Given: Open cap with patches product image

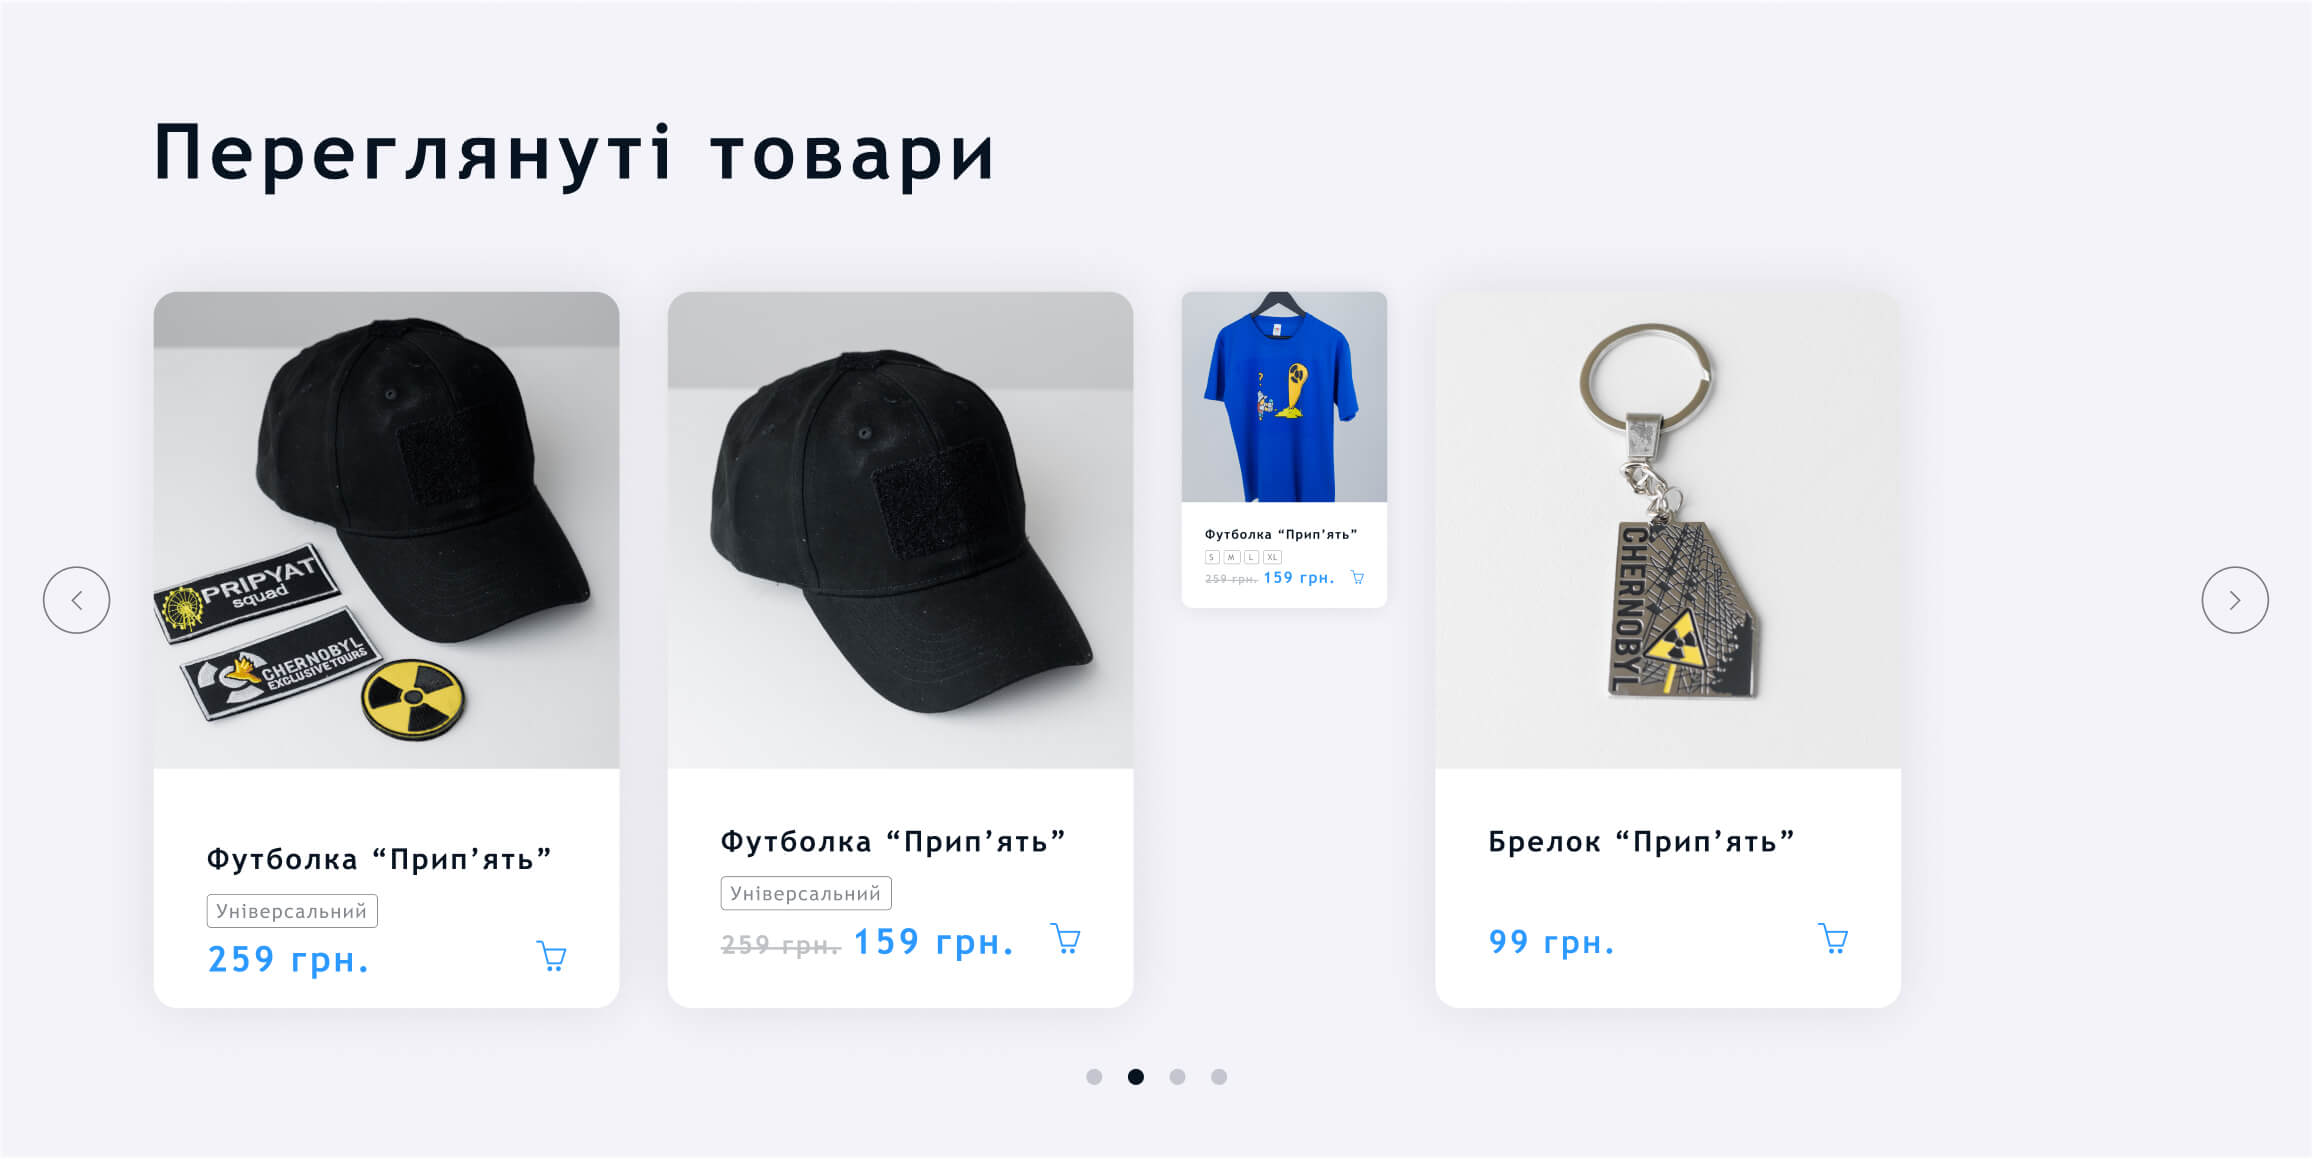Looking at the screenshot, I should click(x=386, y=530).
